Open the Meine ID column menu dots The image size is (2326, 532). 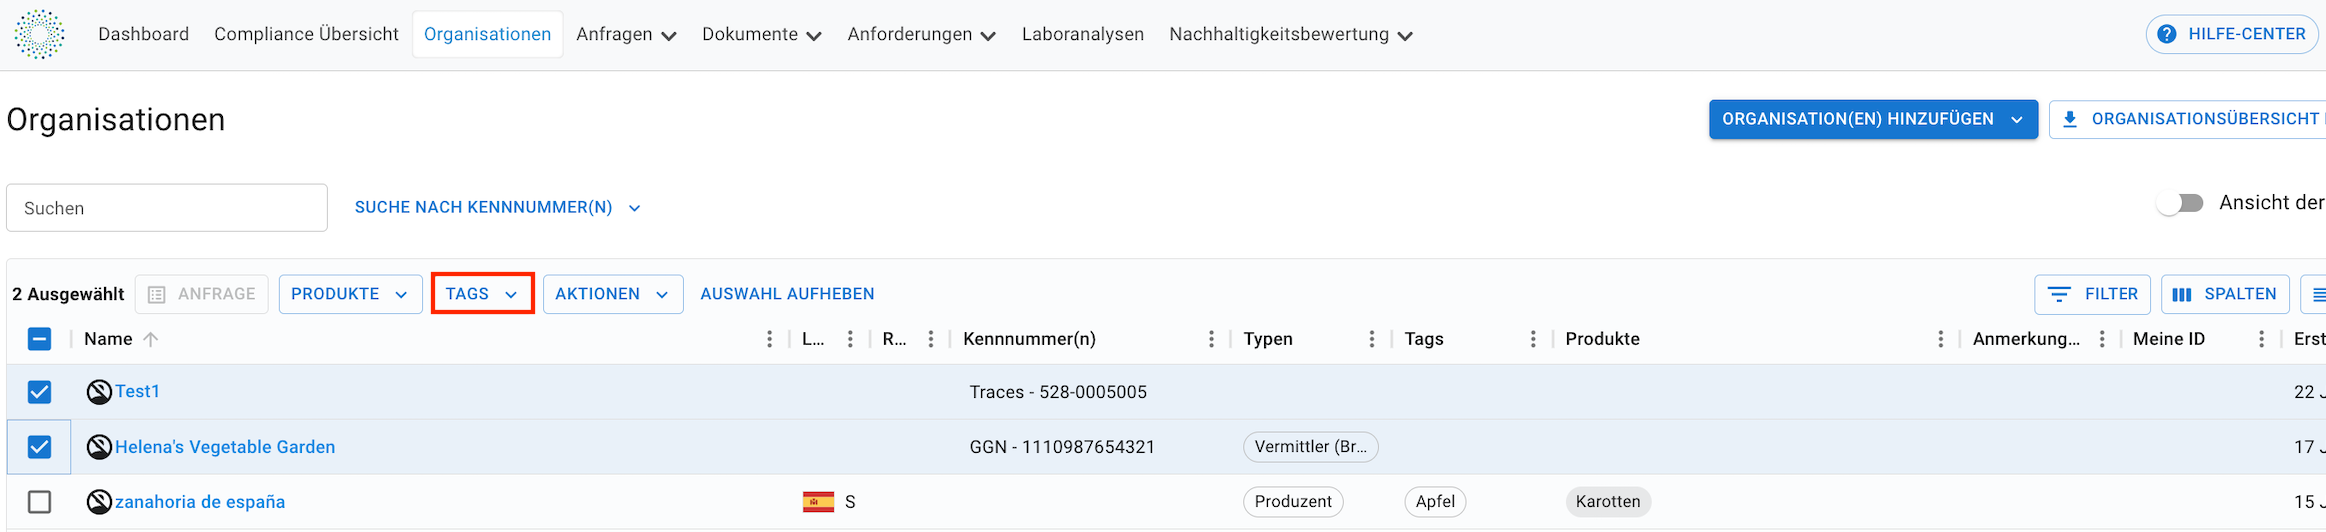[x=2261, y=339]
